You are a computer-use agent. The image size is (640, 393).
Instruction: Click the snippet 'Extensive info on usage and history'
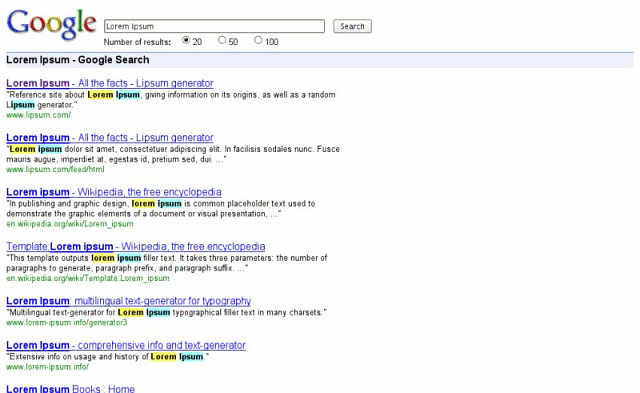[x=107, y=357]
